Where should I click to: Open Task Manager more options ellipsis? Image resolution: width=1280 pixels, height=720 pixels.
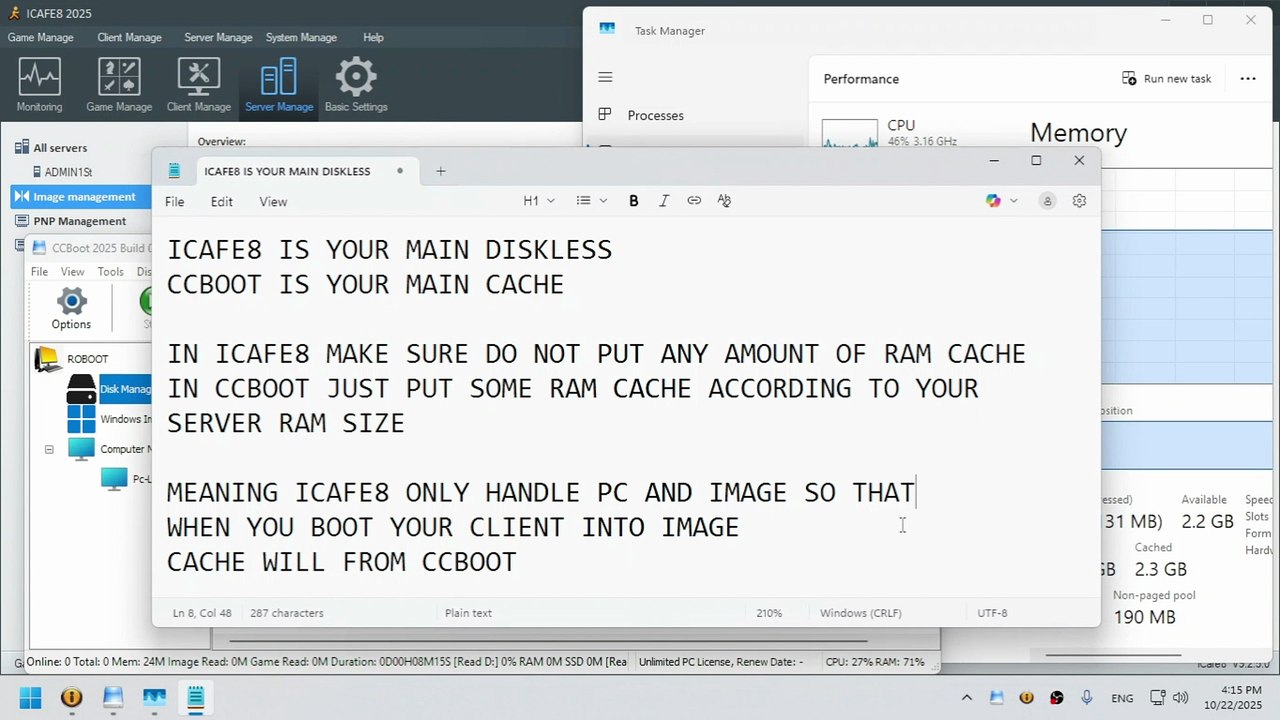point(1248,78)
